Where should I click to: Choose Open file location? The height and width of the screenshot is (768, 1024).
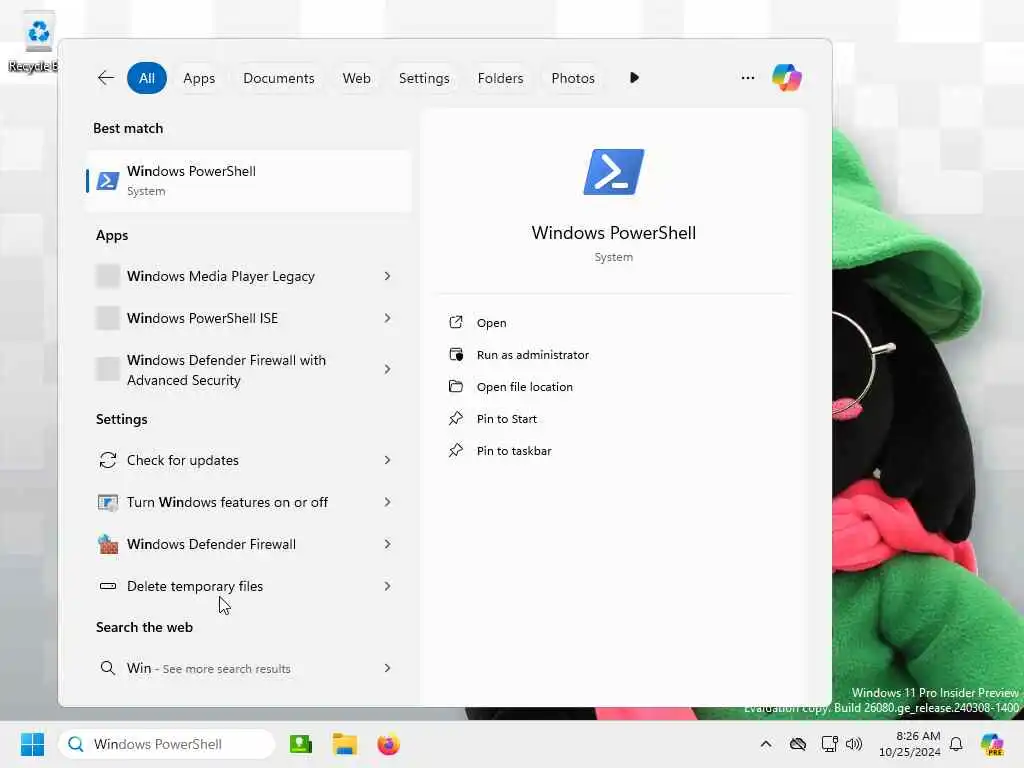coord(524,387)
